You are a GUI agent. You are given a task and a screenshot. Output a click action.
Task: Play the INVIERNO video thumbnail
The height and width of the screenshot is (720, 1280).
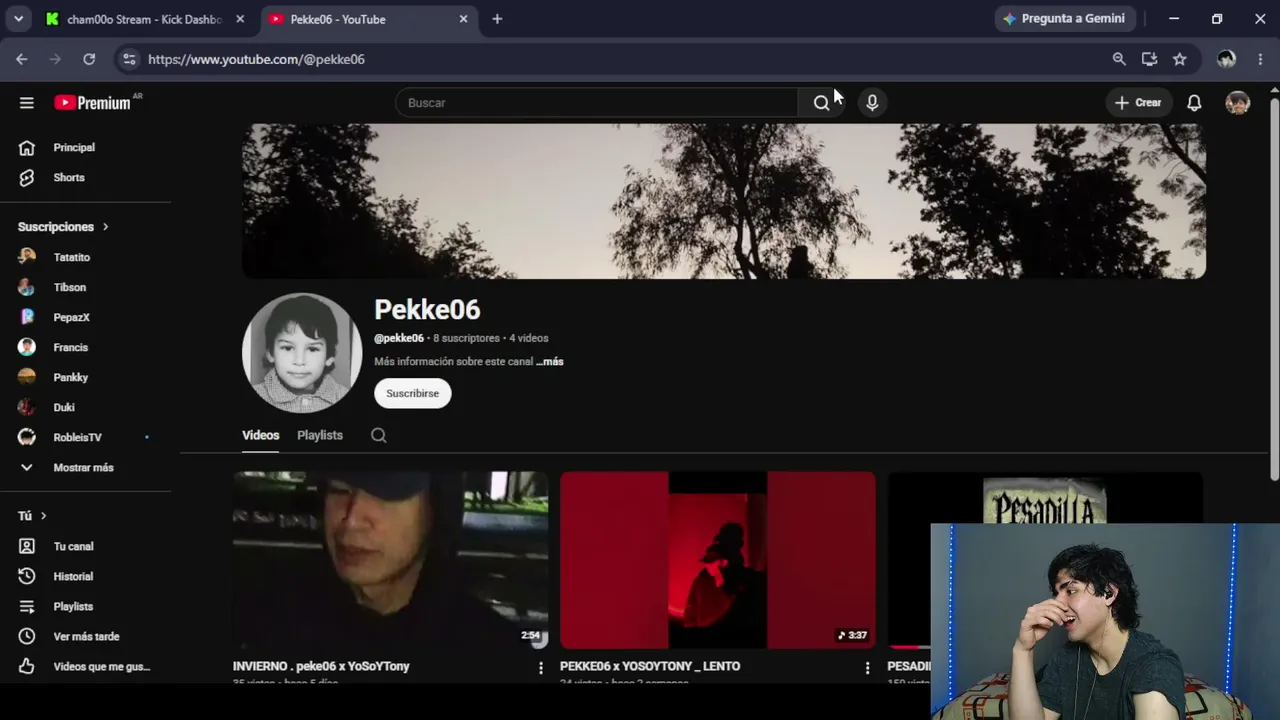(x=390, y=560)
